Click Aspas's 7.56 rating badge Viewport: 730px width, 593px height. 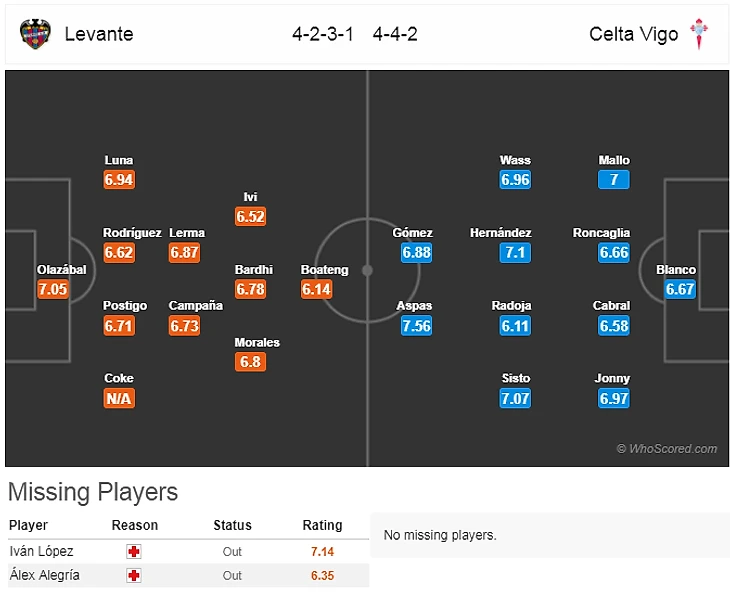pos(416,326)
